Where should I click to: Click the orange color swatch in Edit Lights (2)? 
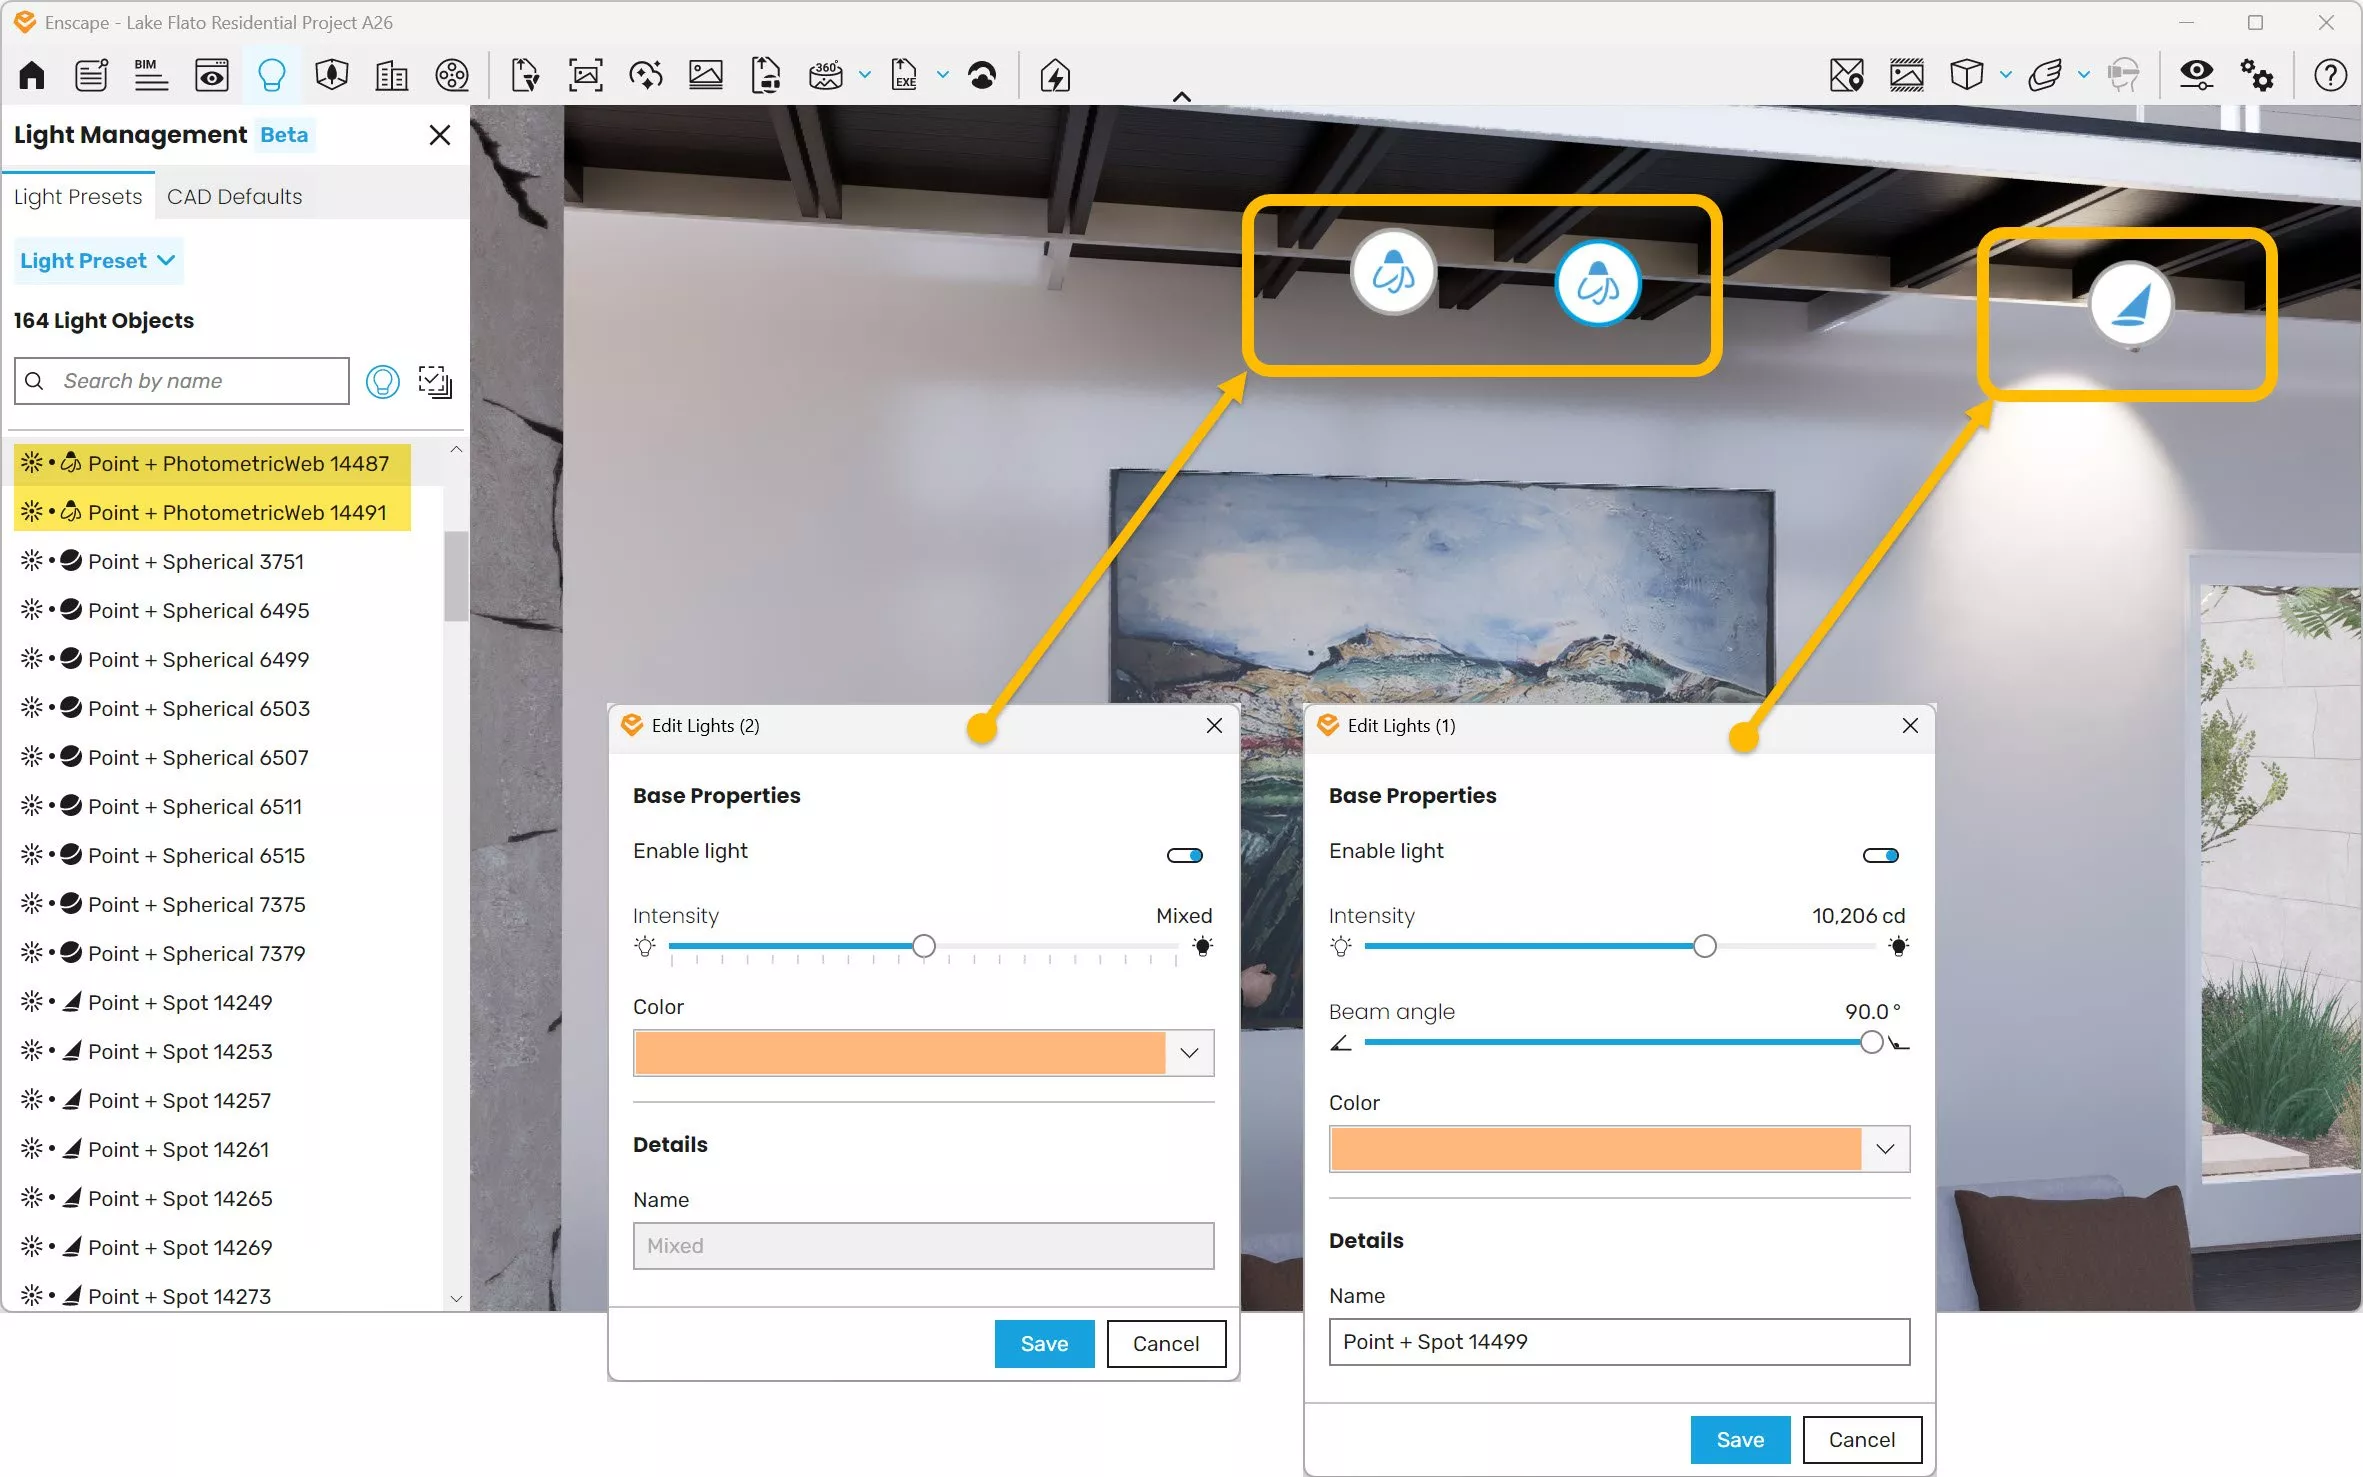tap(900, 1052)
